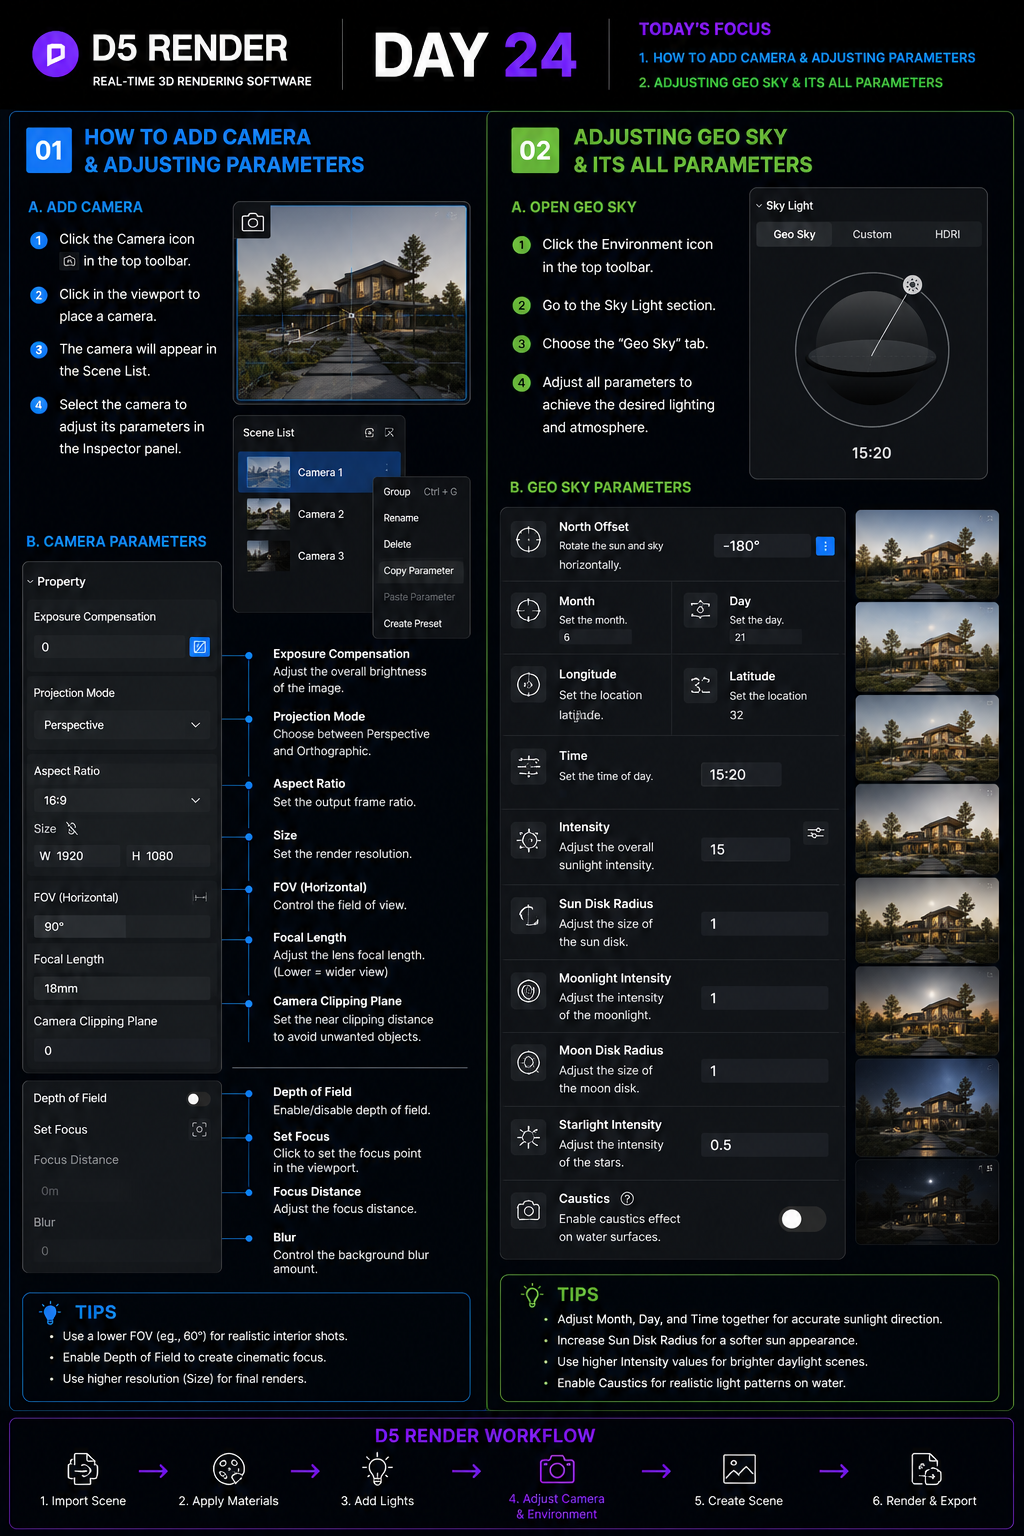
Task: Select Copy Parameter in the context menu
Action: 420,571
